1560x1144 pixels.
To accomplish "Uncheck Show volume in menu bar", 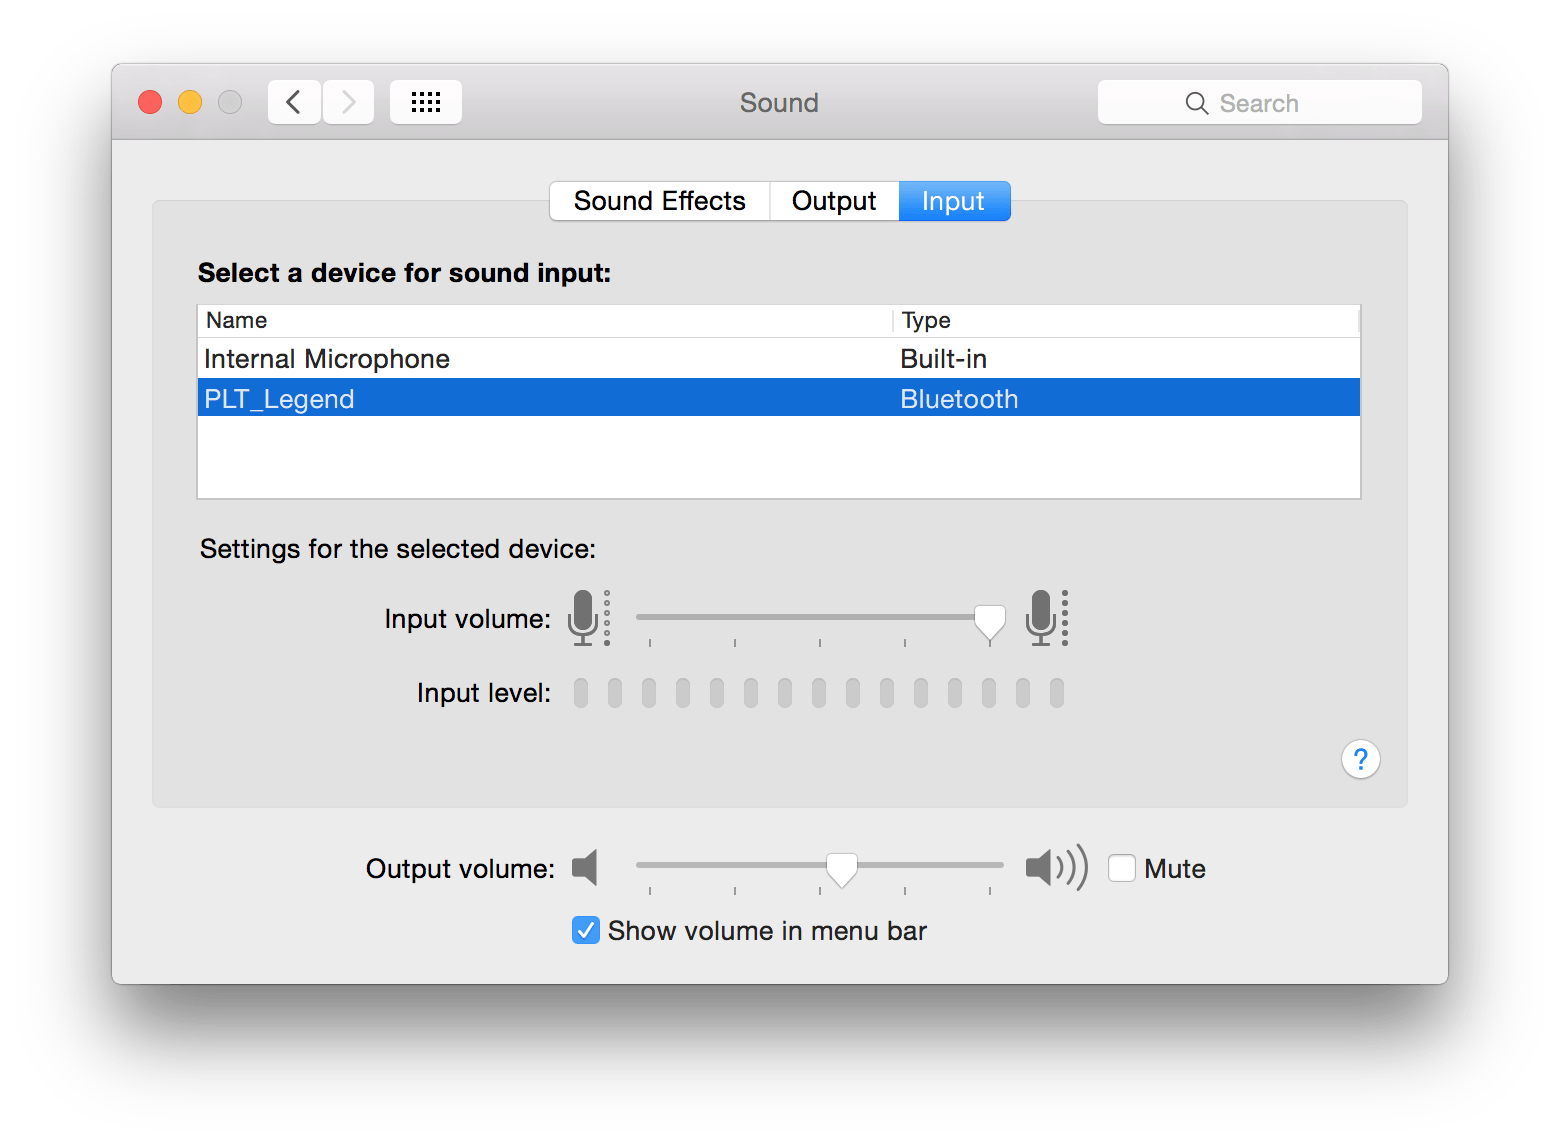I will tap(585, 930).
